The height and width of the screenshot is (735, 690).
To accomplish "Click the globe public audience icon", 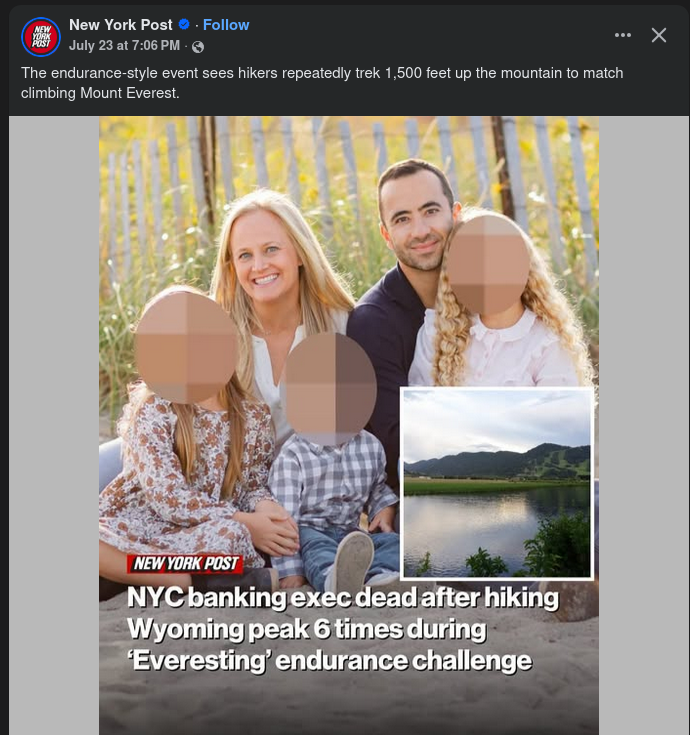I will (198, 46).
